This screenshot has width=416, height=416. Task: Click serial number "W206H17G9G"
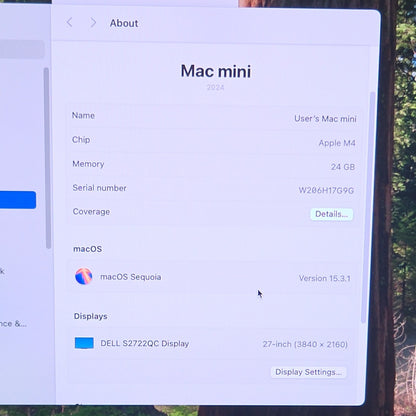pyautogui.click(x=326, y=190)
